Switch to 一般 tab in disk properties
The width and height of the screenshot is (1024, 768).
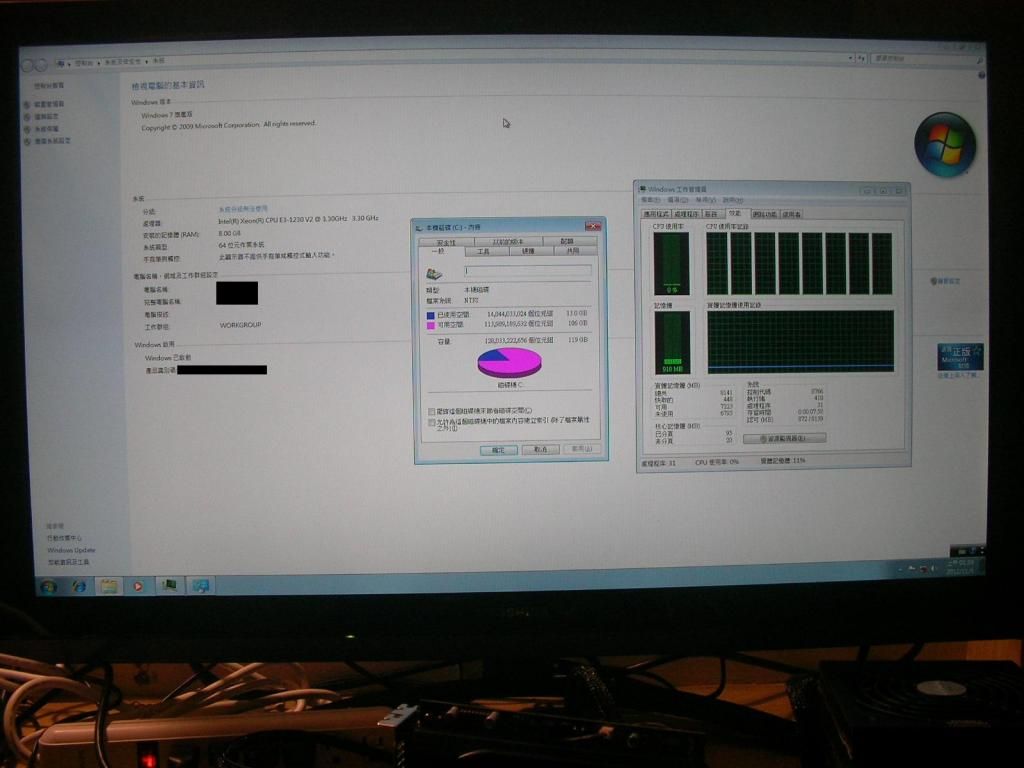pos(439,251)
